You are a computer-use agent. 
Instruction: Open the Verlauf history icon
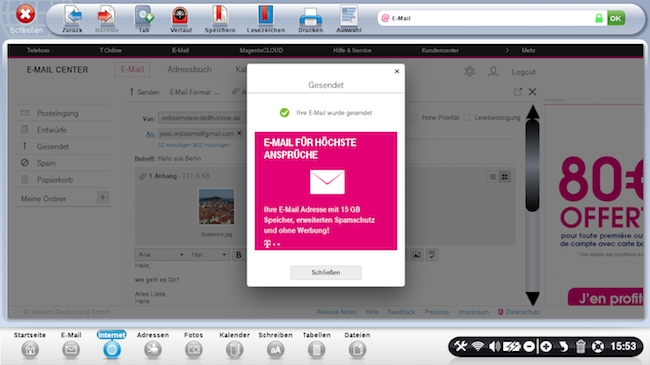[180, 16]
